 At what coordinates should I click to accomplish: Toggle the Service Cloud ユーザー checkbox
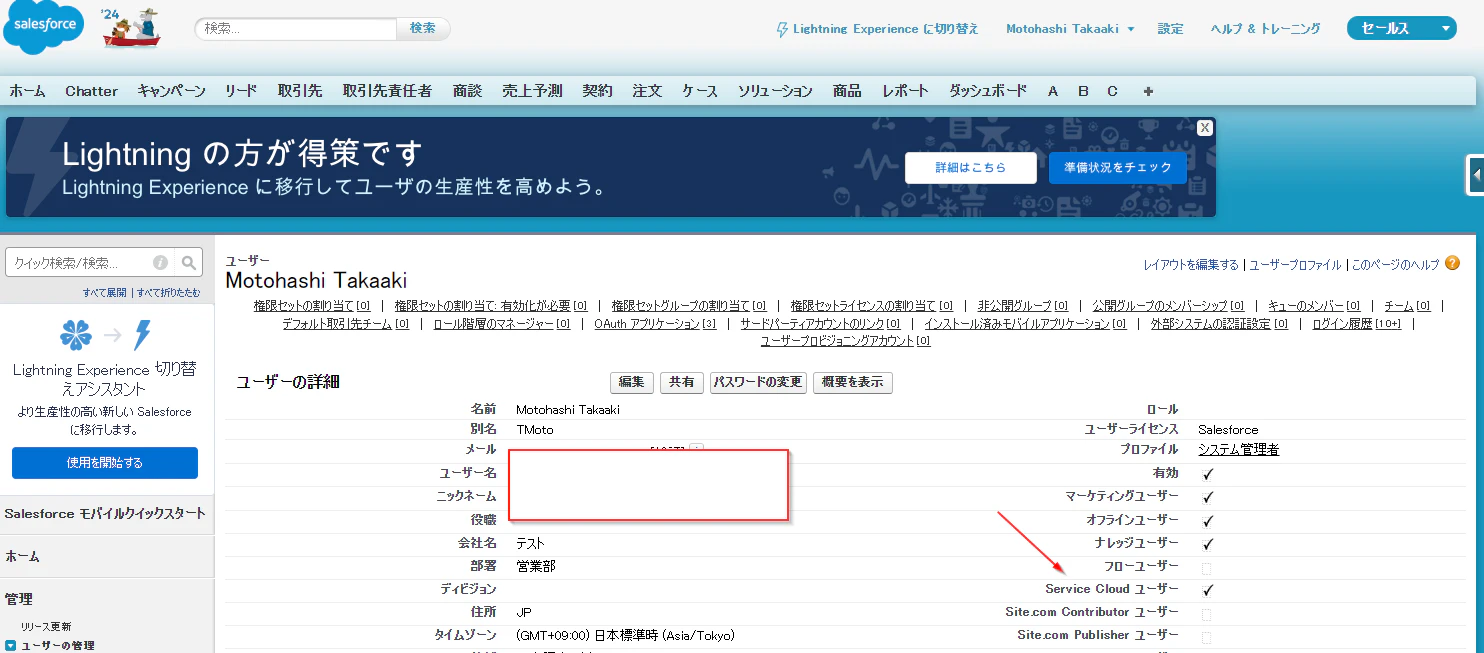tap(1207, 590)
